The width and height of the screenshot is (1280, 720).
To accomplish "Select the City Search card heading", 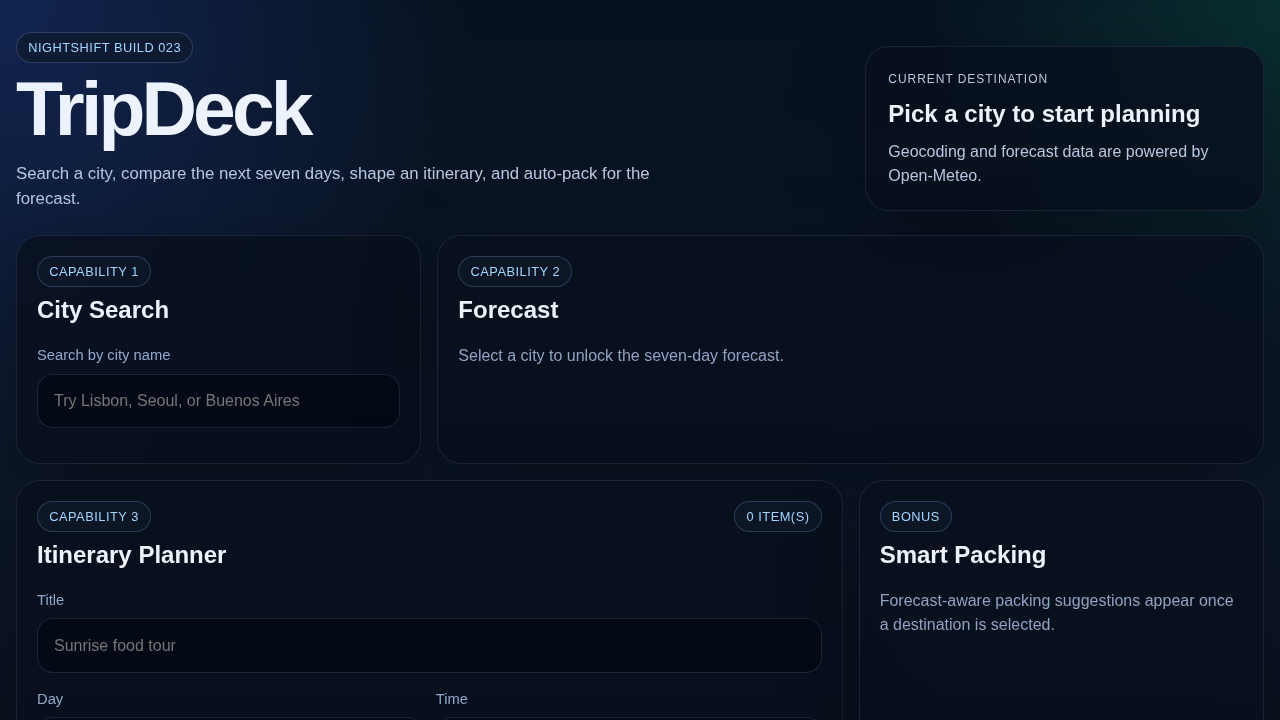I will 103,310.
